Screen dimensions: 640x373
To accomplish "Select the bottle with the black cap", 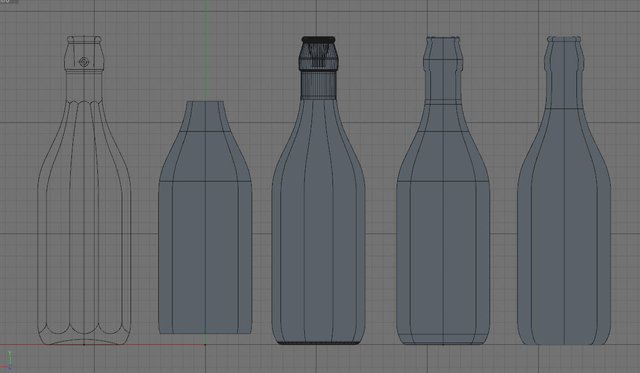I will tap(318, 190).
